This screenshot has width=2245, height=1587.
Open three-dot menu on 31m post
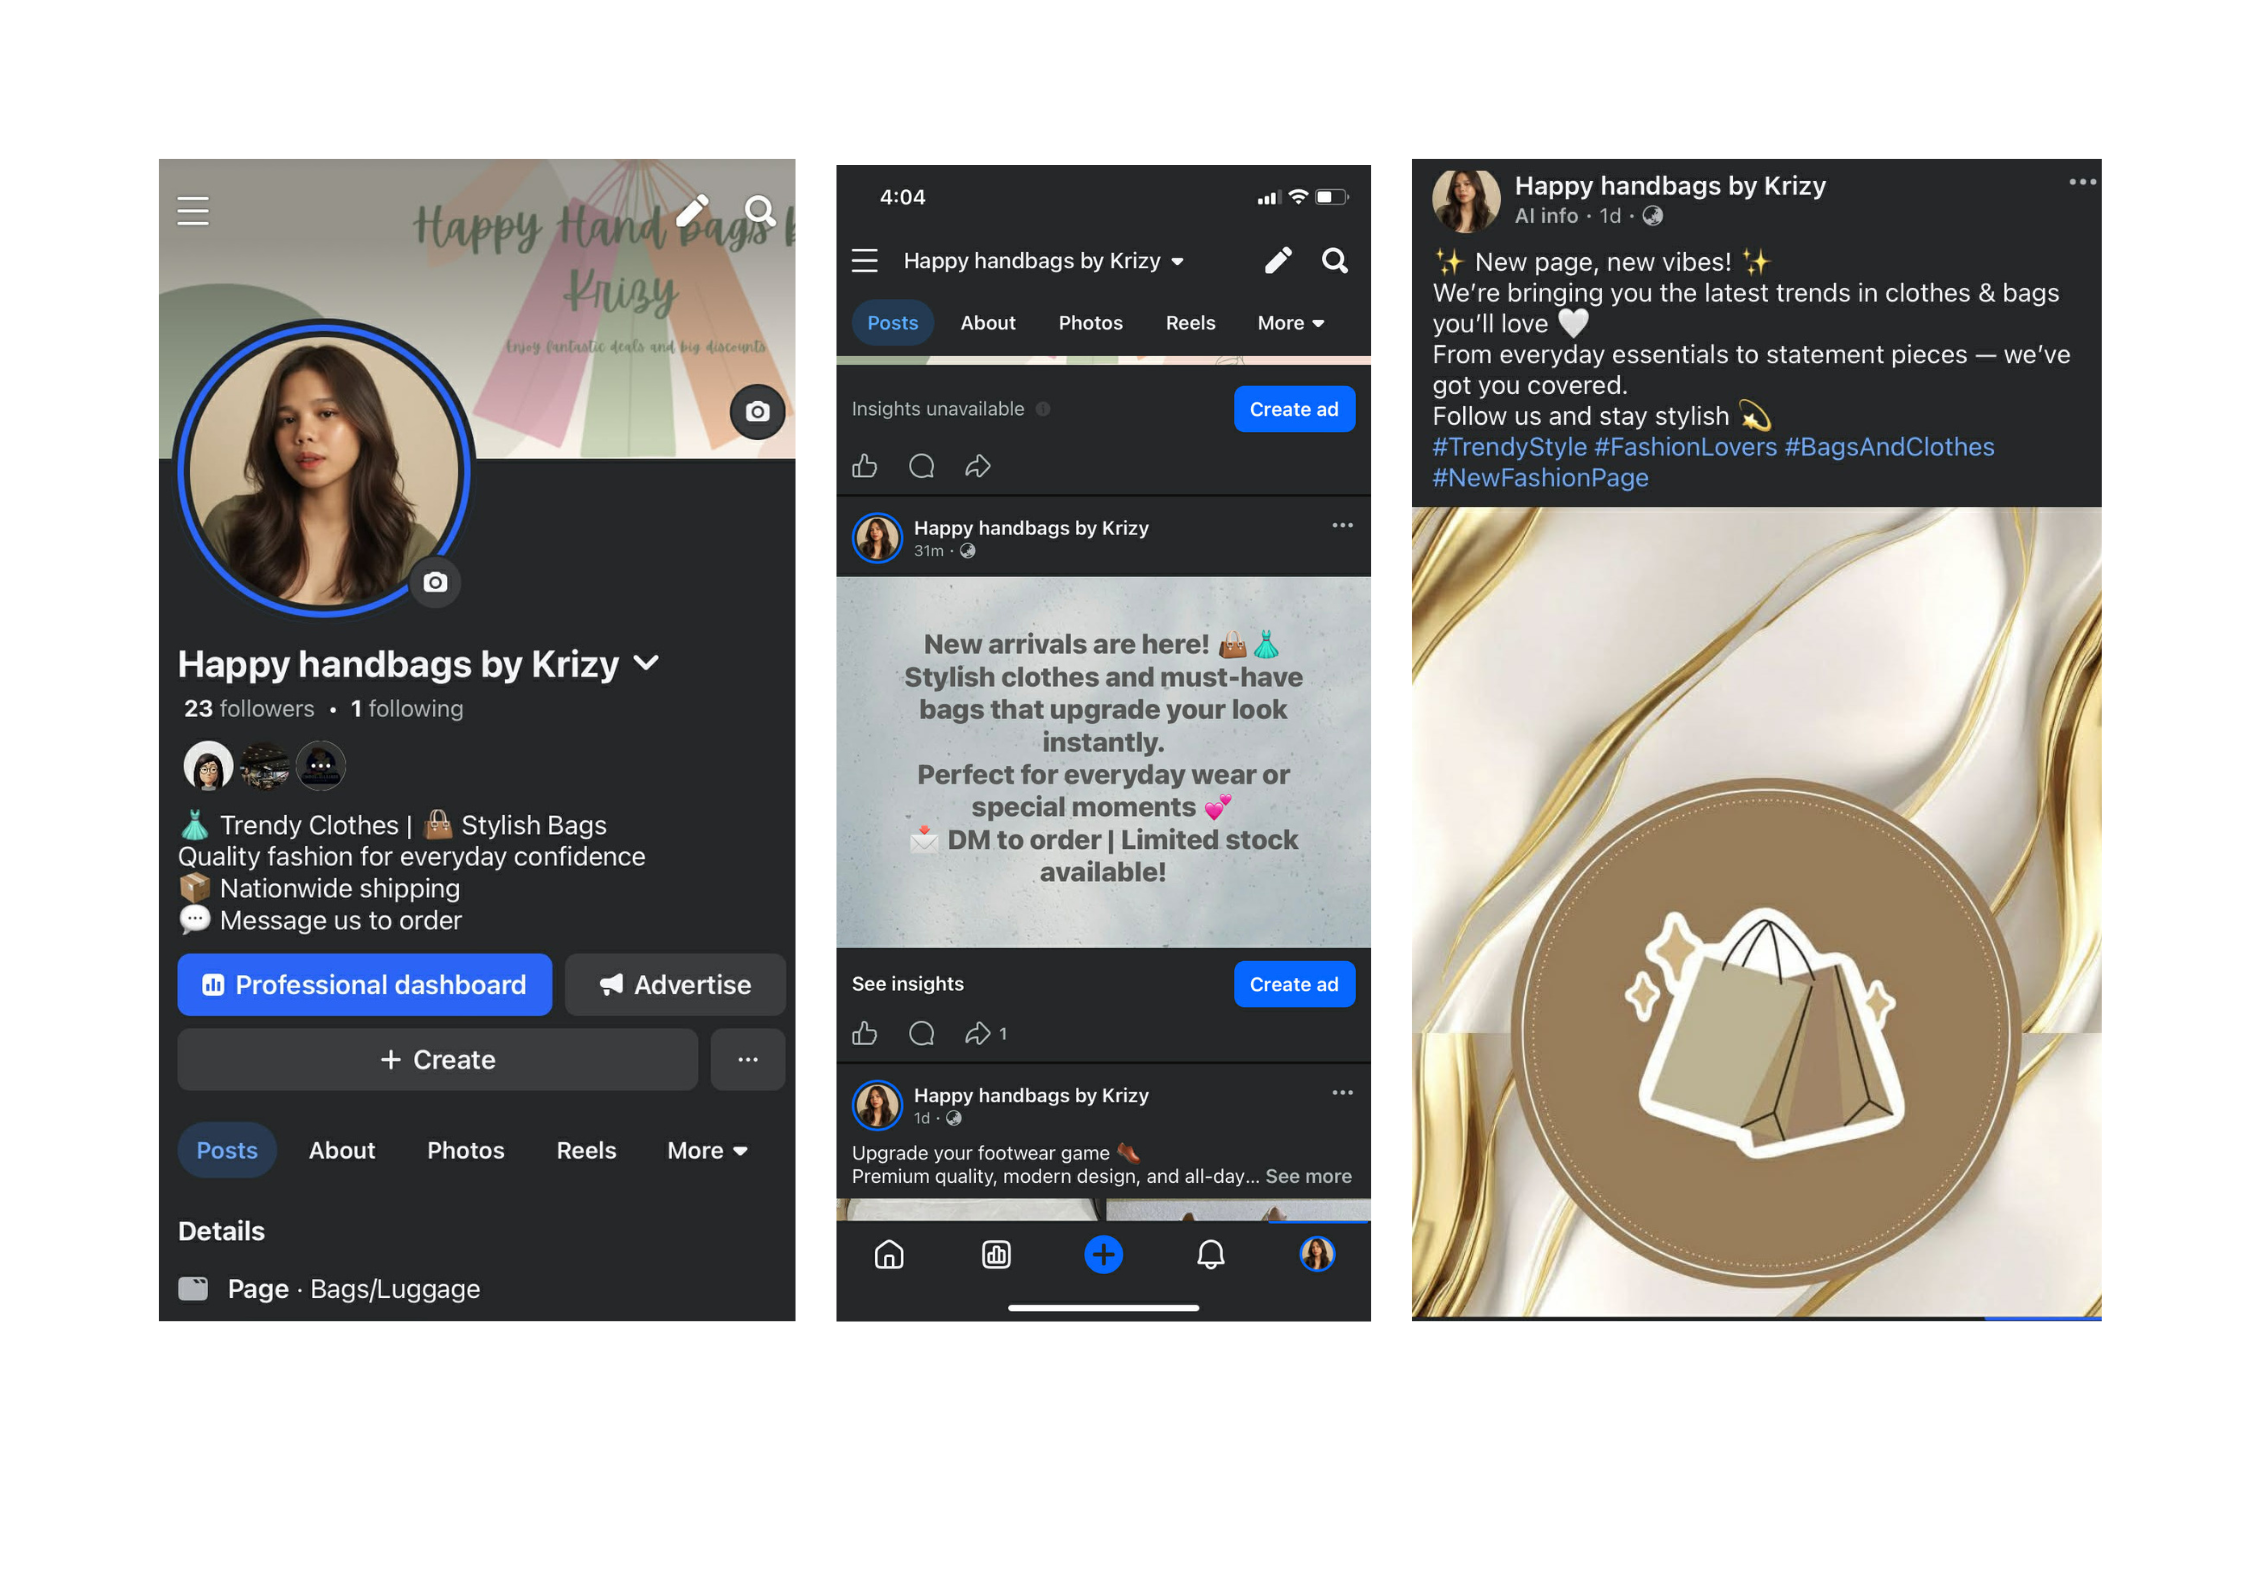pyautogui.click(x=1342, y=525)
